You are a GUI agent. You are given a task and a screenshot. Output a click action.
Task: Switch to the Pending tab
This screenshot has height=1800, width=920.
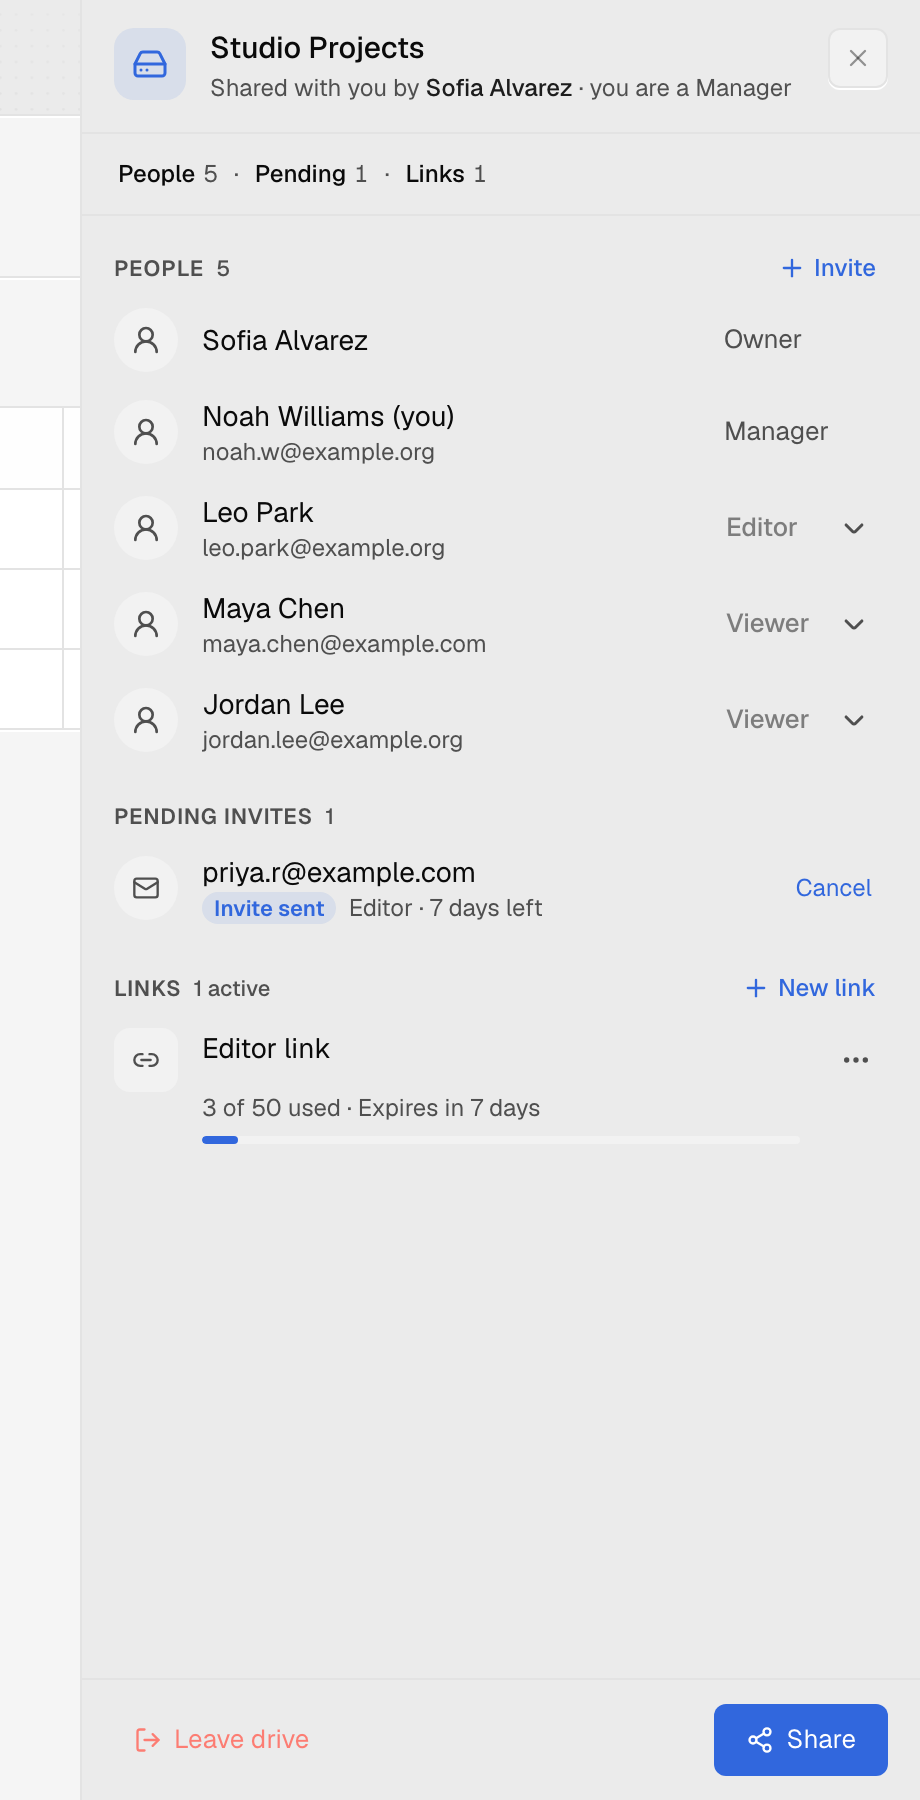coord(311,174)
